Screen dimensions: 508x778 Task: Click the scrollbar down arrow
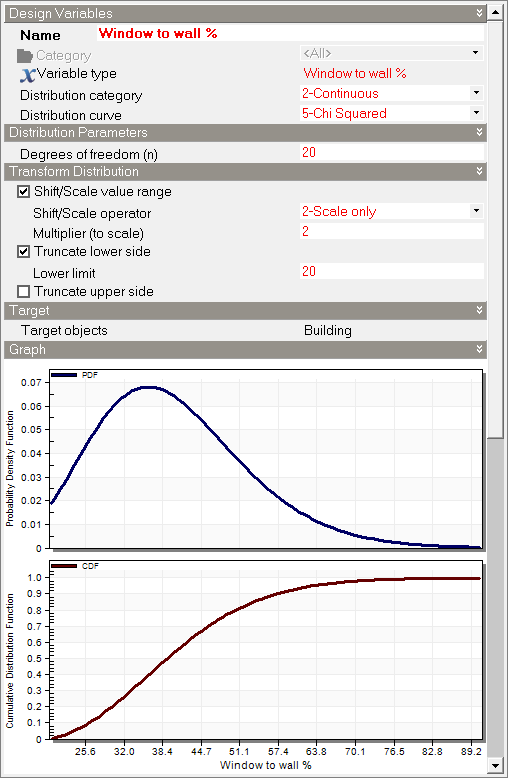coord(495,766)
